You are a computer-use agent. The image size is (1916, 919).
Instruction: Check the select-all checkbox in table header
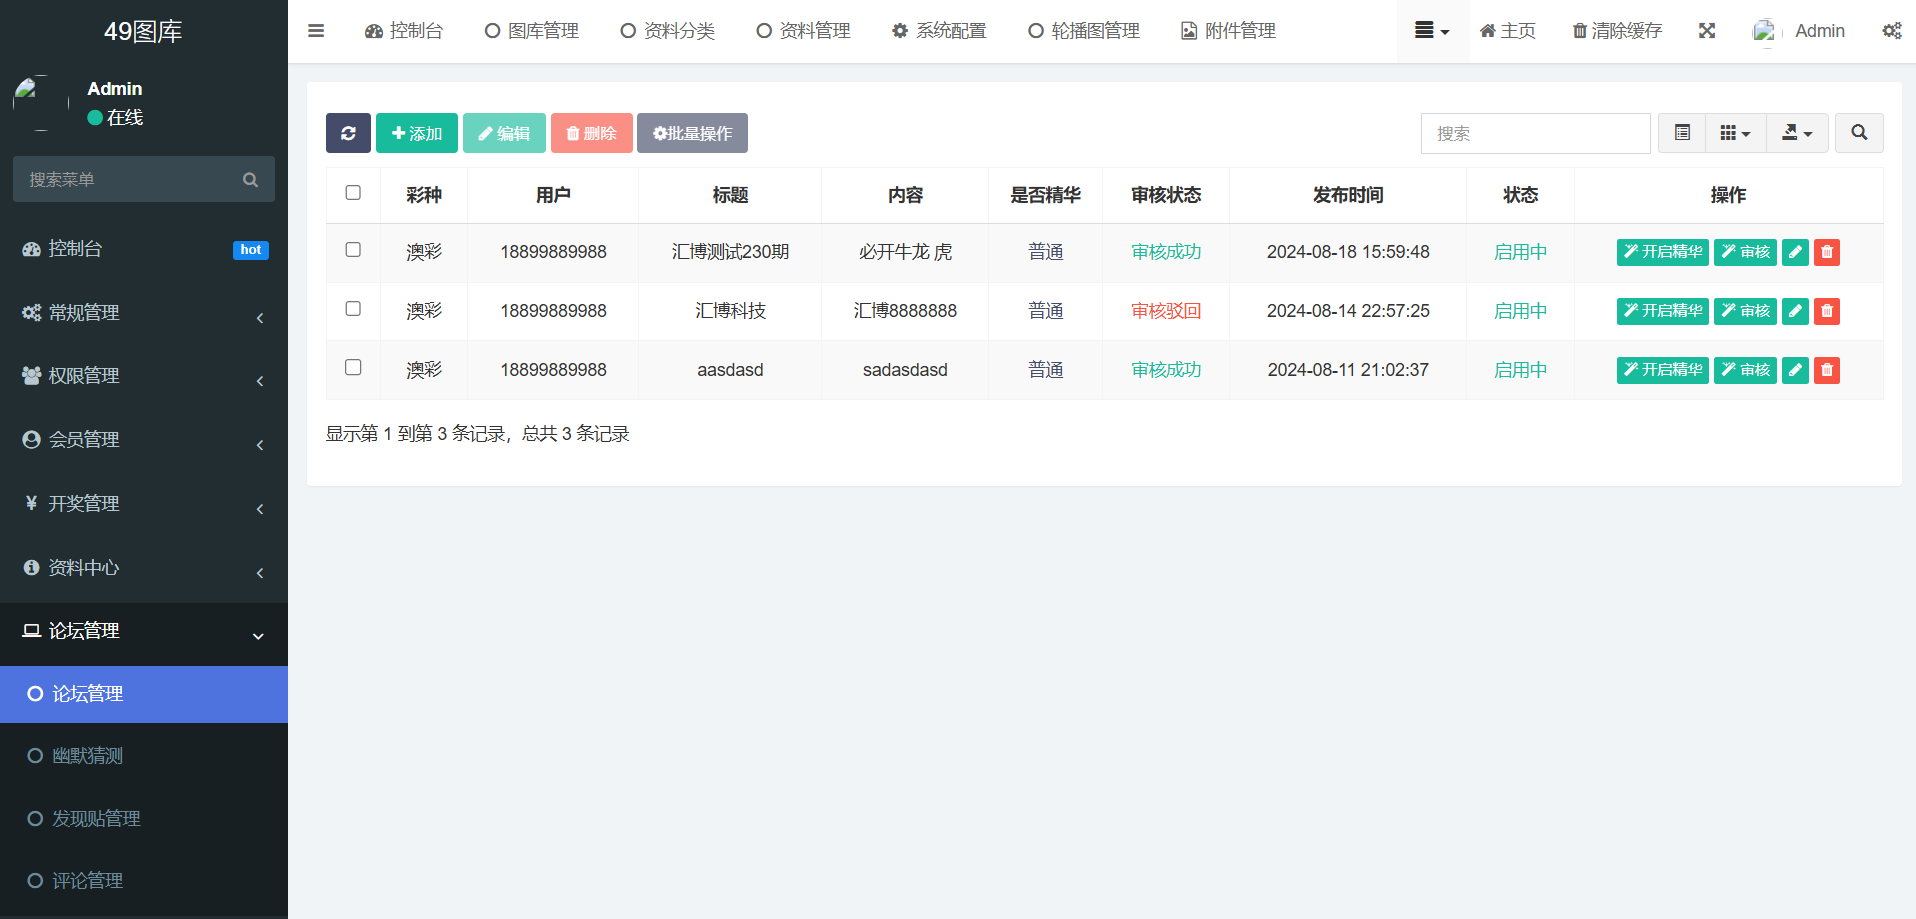(353, 193)
